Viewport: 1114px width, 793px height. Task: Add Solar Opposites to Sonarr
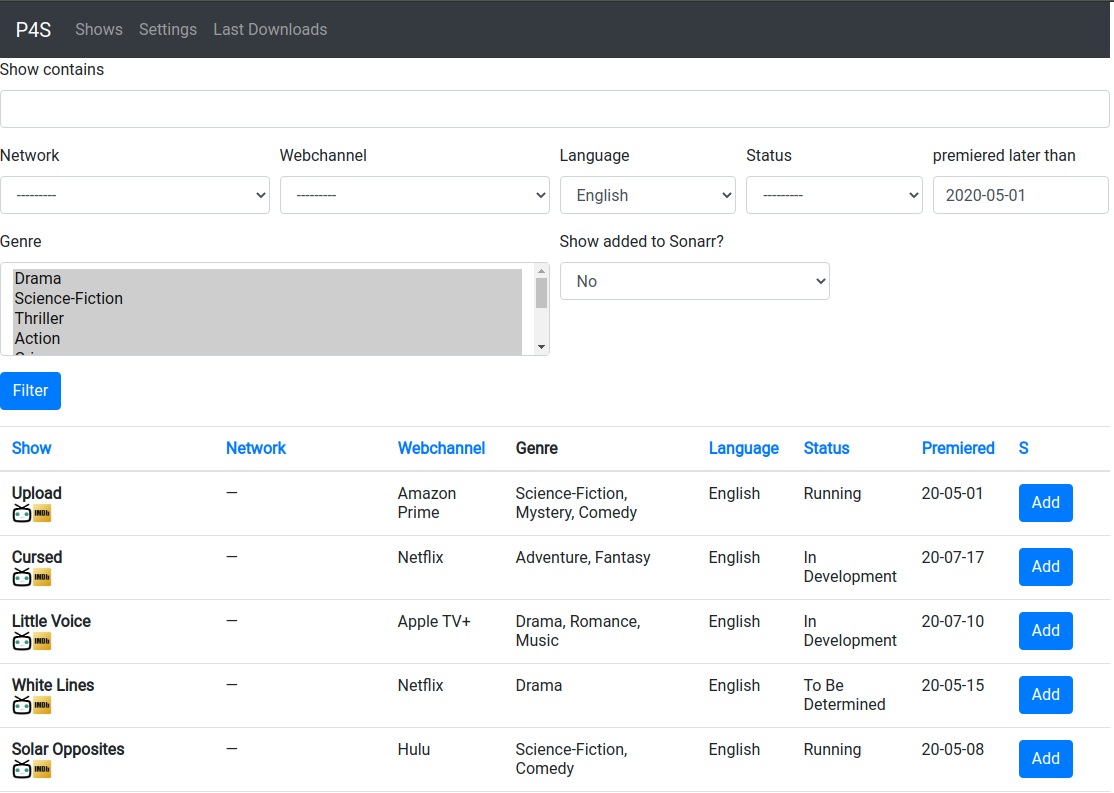pos(1046,759)
